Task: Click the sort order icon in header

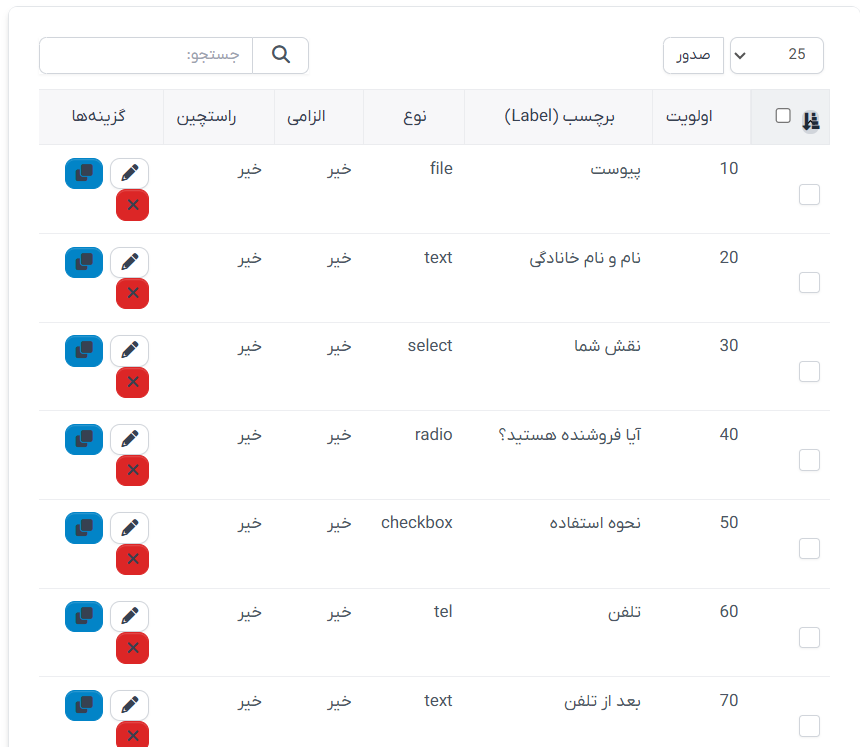Action: pos(811,121)
